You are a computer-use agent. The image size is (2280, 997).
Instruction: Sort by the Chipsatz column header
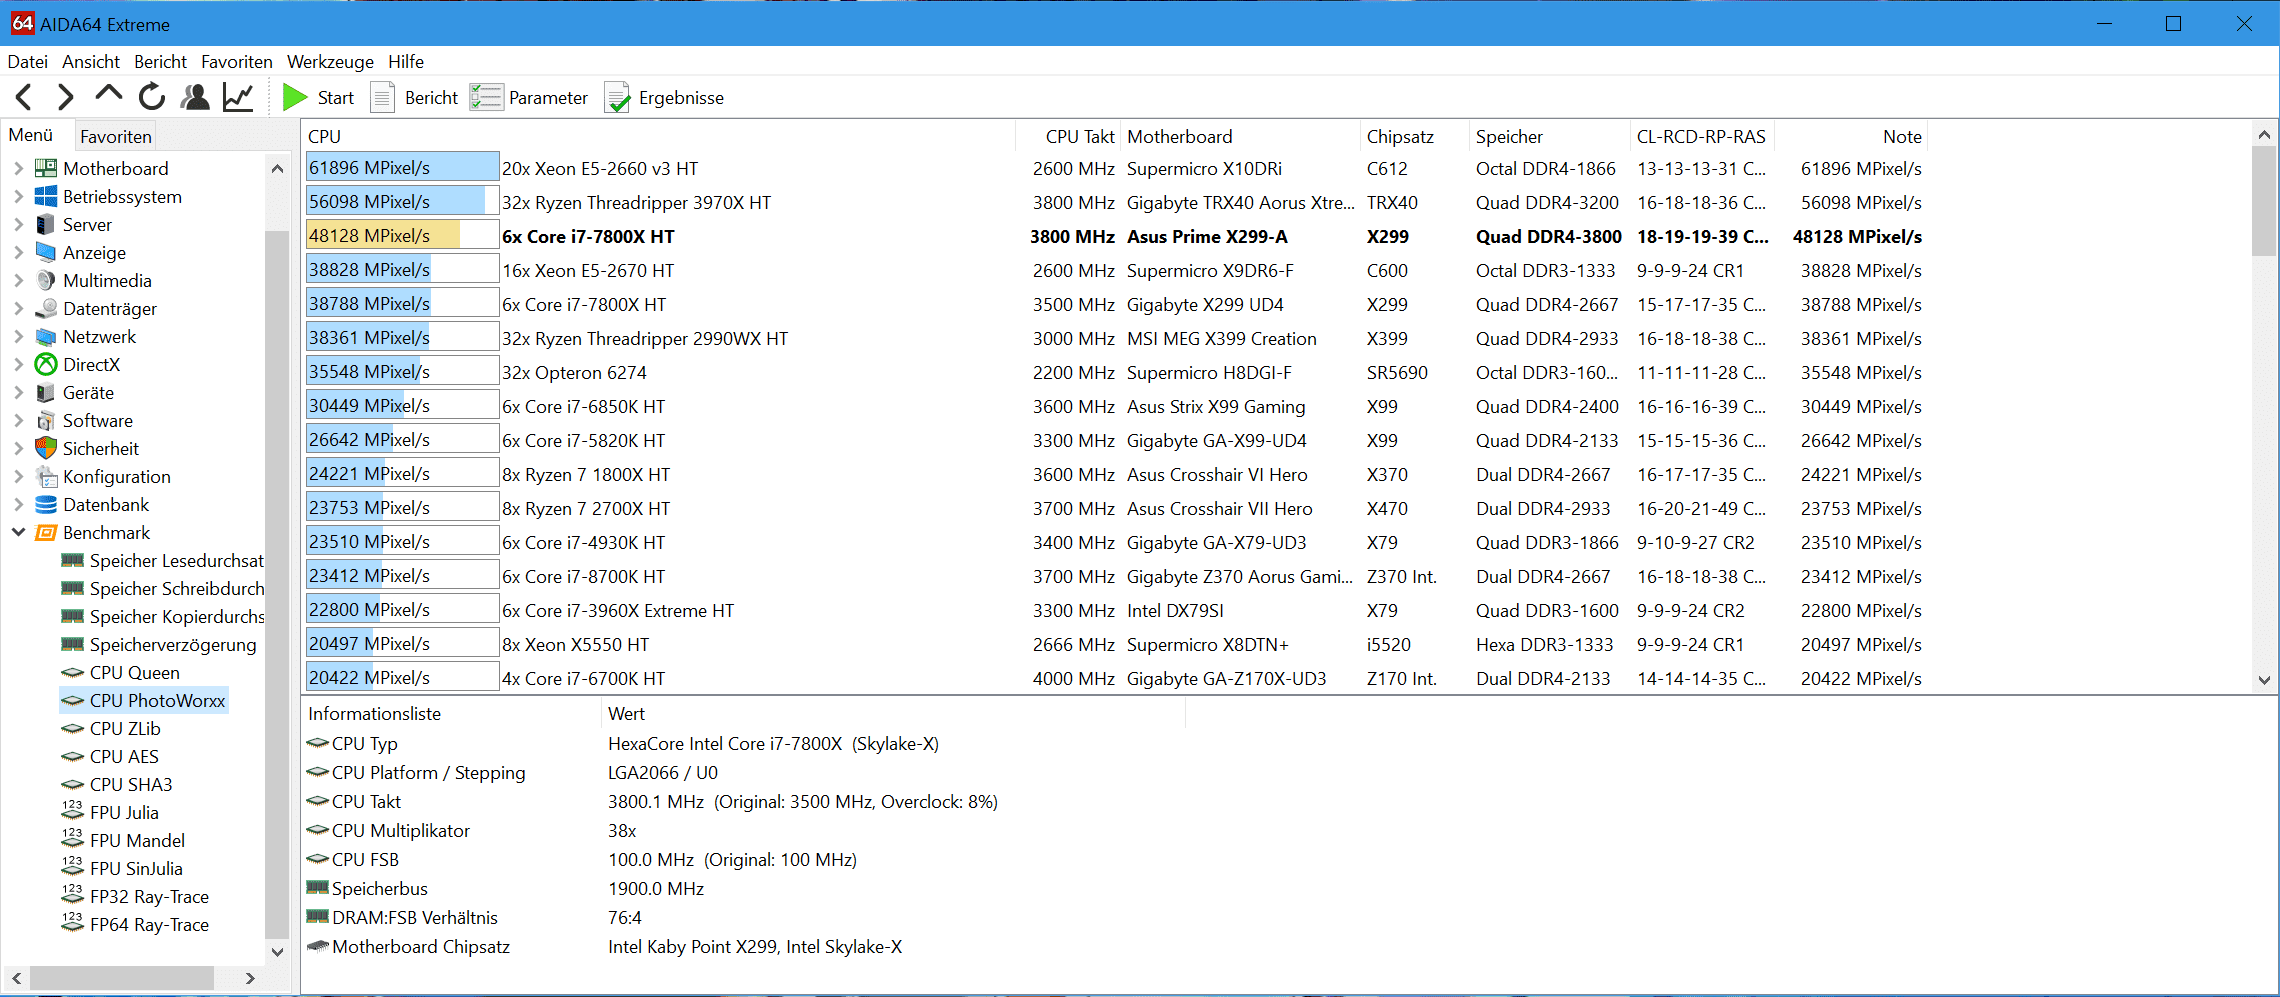(1414, 136)
